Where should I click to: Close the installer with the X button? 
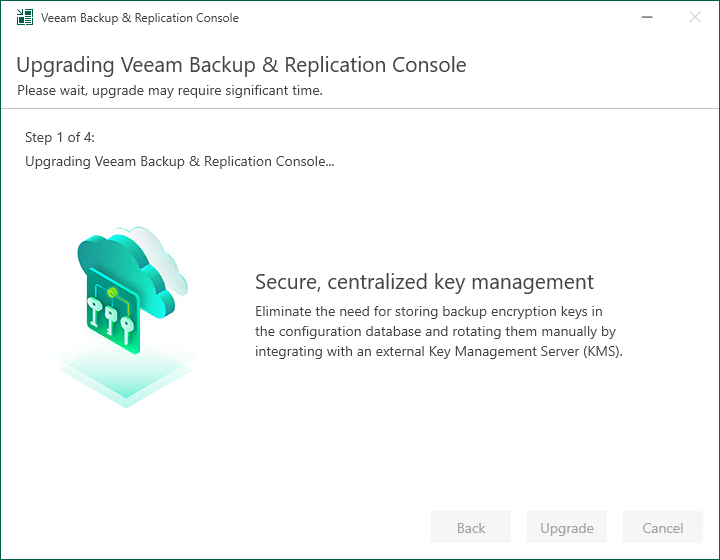point(695,17)
